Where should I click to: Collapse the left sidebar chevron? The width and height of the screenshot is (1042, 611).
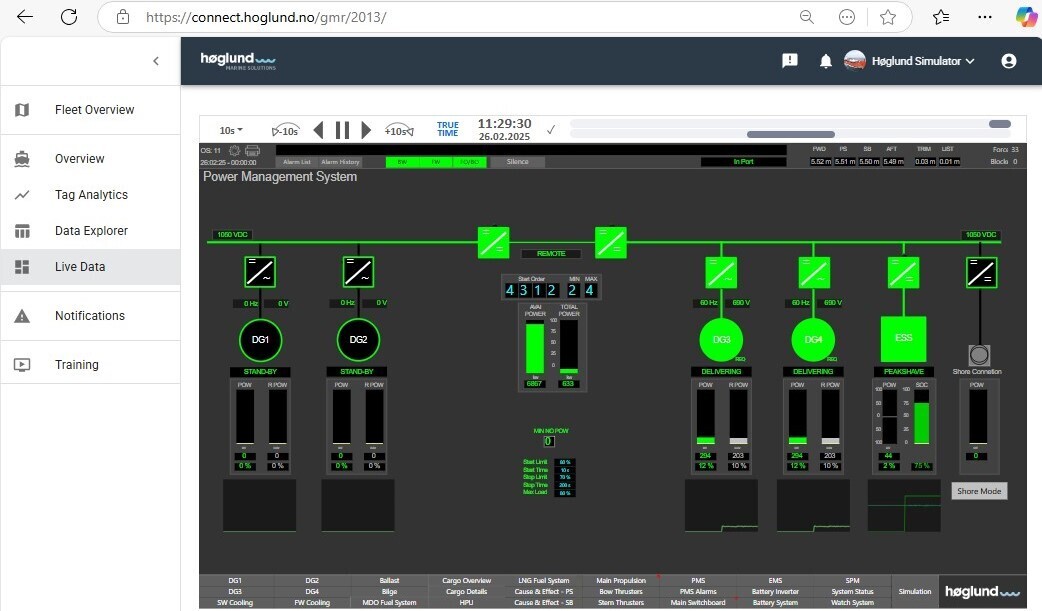(x=156, y=61)
